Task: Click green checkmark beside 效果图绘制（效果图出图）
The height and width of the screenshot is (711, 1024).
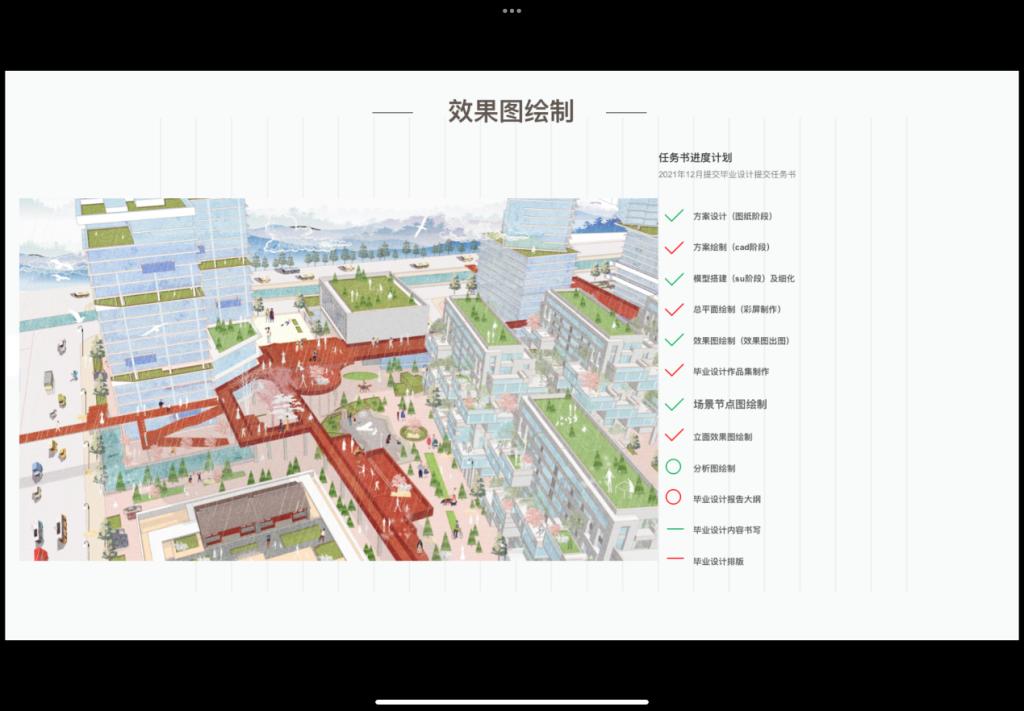Action: coord(674,340)
